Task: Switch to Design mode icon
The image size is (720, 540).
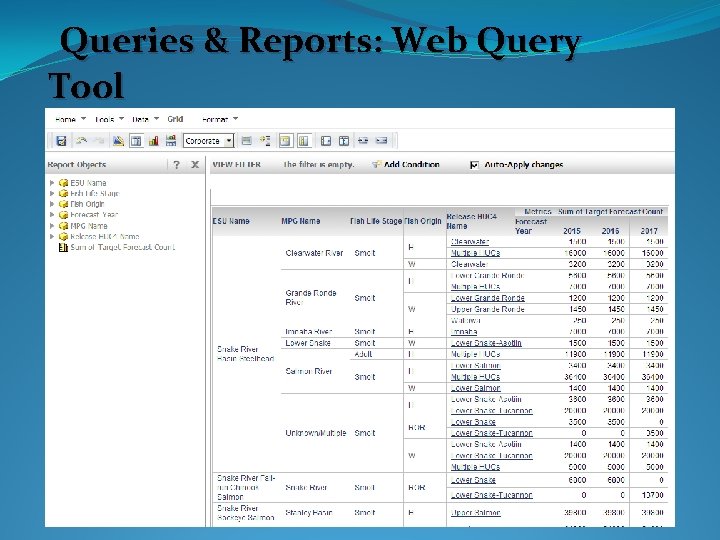Action: pos(118,141)
